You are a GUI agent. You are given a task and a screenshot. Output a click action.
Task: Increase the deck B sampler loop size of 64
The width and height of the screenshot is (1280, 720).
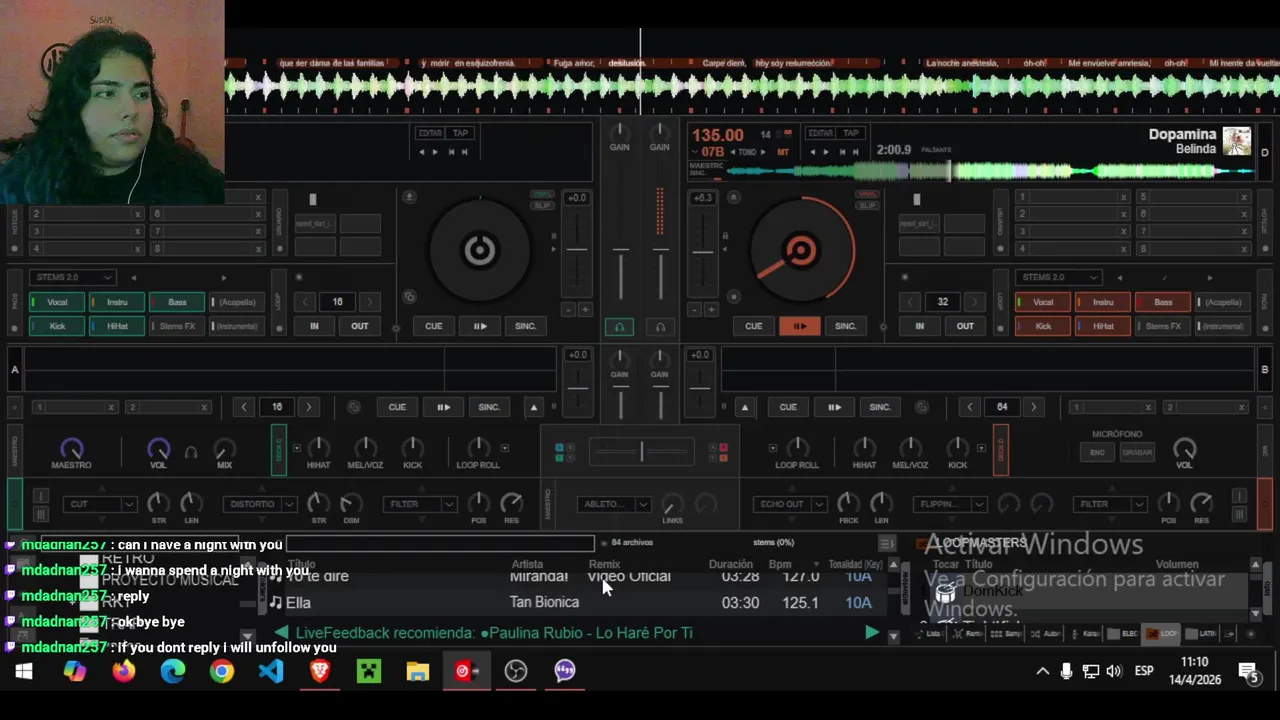tap(1033, 407)
